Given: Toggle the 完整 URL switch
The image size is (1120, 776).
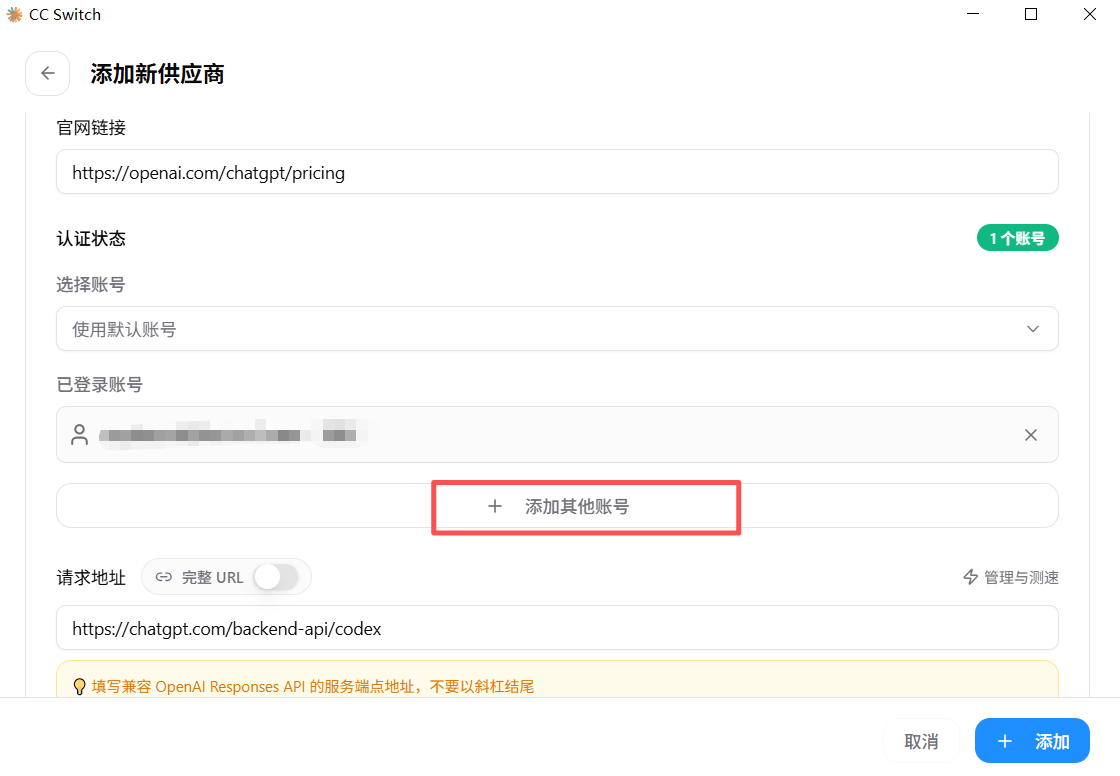Looking at the screenshot, I should [276, 577].
